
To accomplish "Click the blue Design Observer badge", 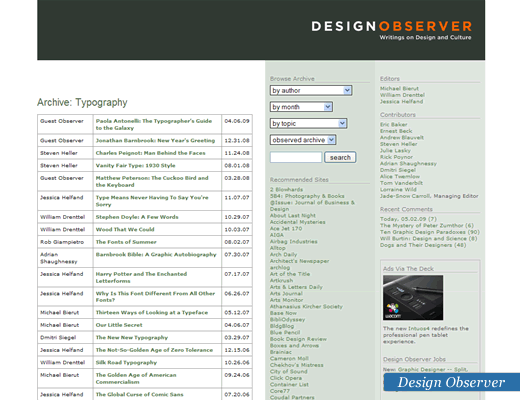I will tap(452, 382).
